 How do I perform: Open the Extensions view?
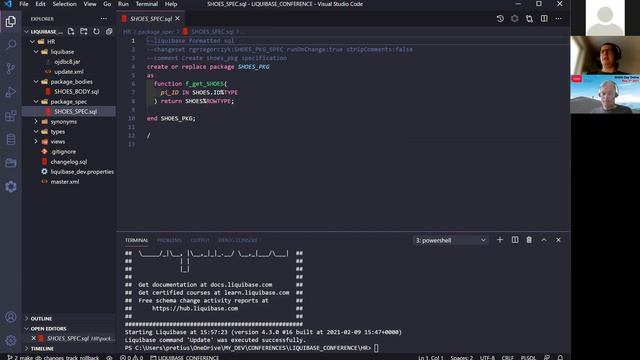11,116
